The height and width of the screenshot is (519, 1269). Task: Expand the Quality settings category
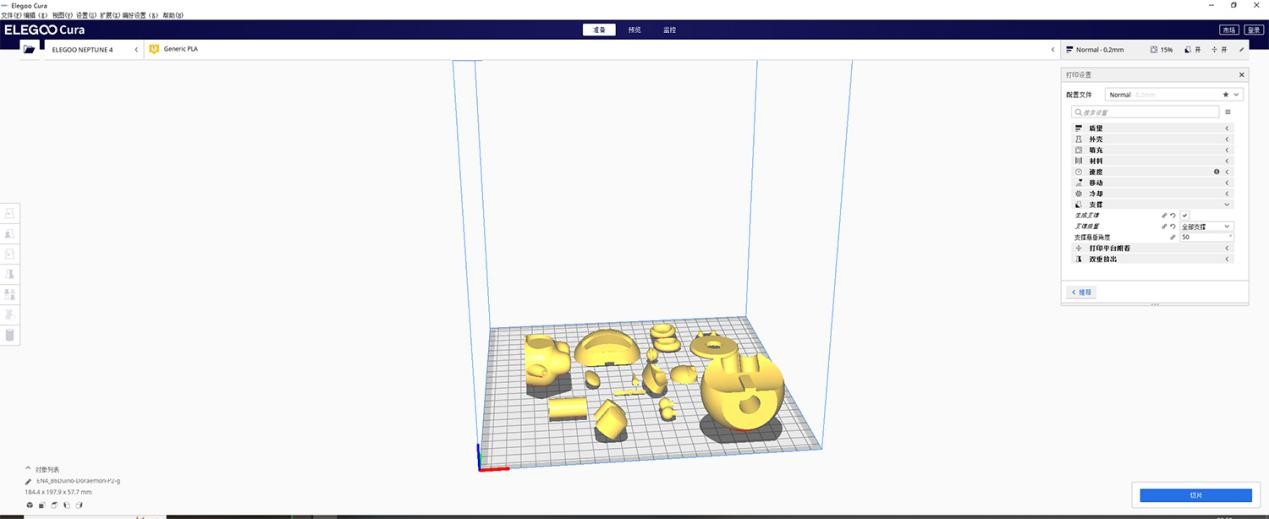point(1152,128)
